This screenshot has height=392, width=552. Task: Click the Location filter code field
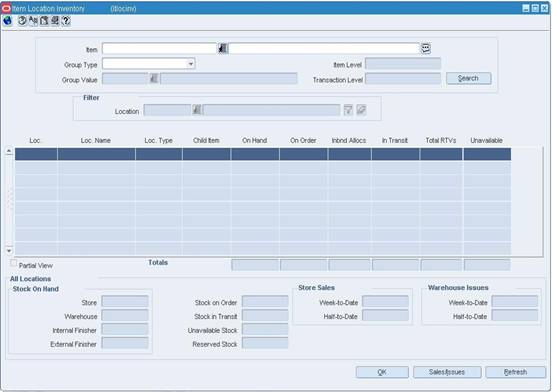[167, 110]
